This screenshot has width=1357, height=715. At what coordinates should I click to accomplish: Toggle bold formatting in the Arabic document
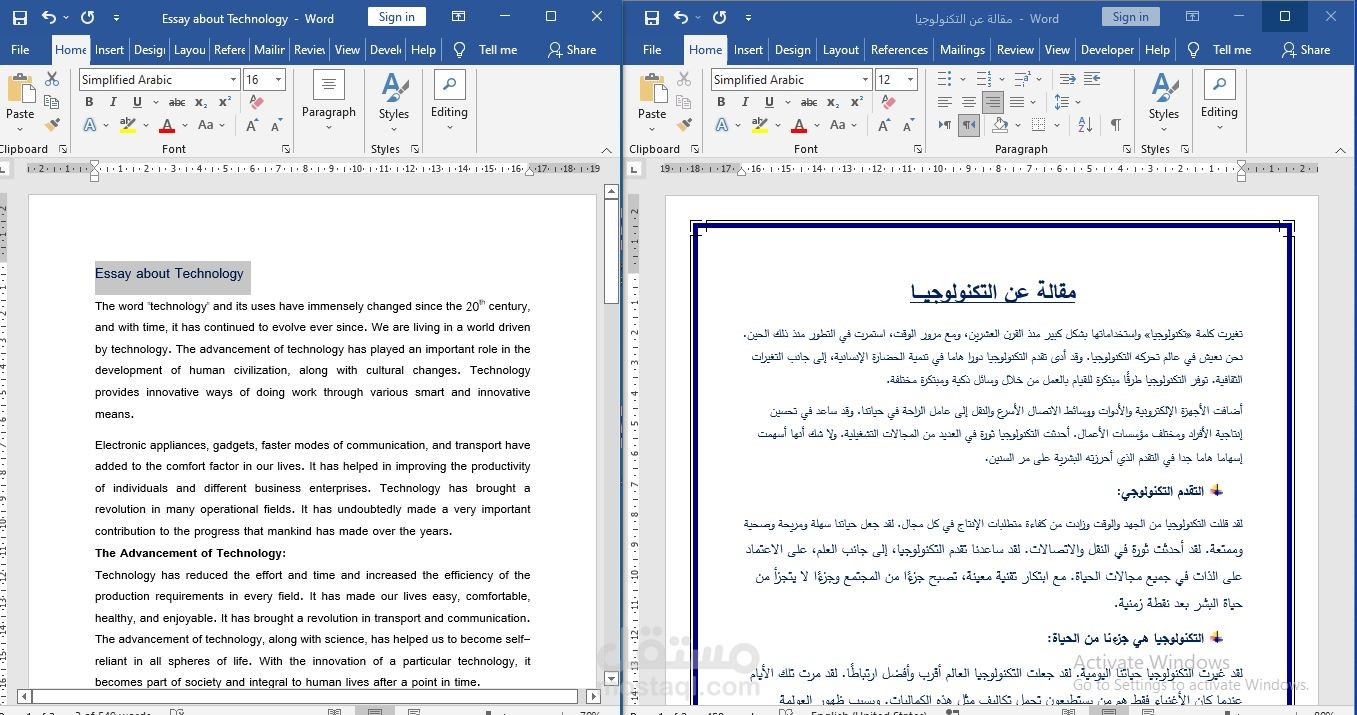pos(720,101)
